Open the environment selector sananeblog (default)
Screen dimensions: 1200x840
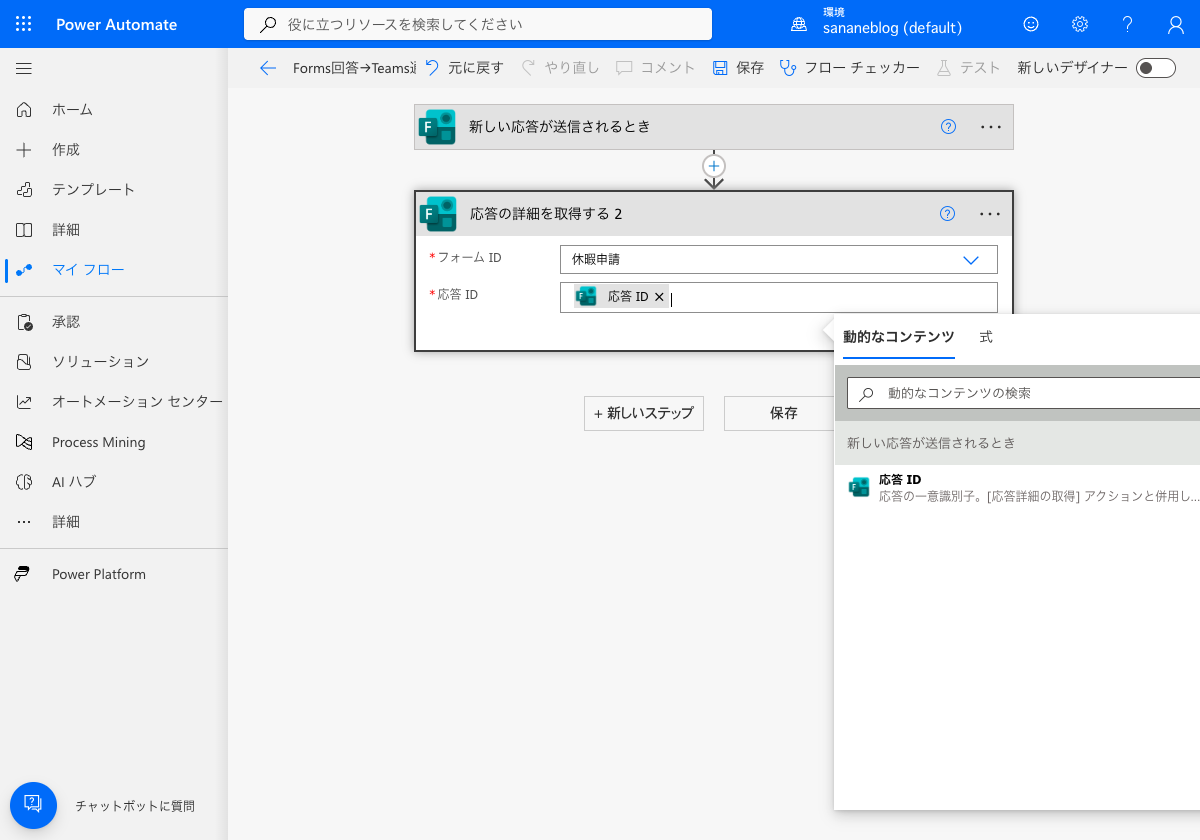(x=876, y=24)
